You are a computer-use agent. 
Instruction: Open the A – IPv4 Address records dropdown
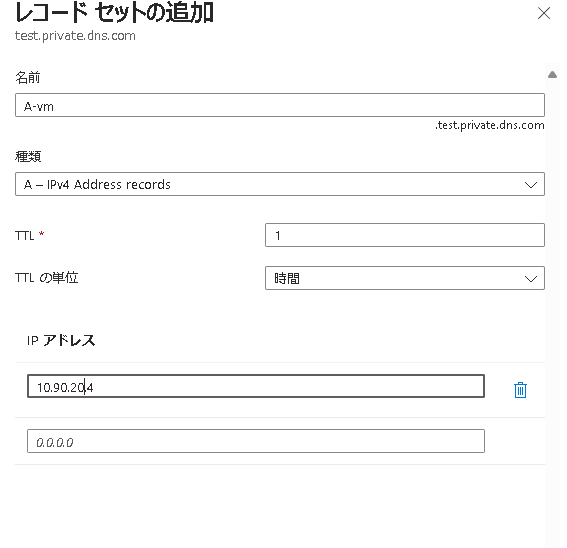pos(280,184)
